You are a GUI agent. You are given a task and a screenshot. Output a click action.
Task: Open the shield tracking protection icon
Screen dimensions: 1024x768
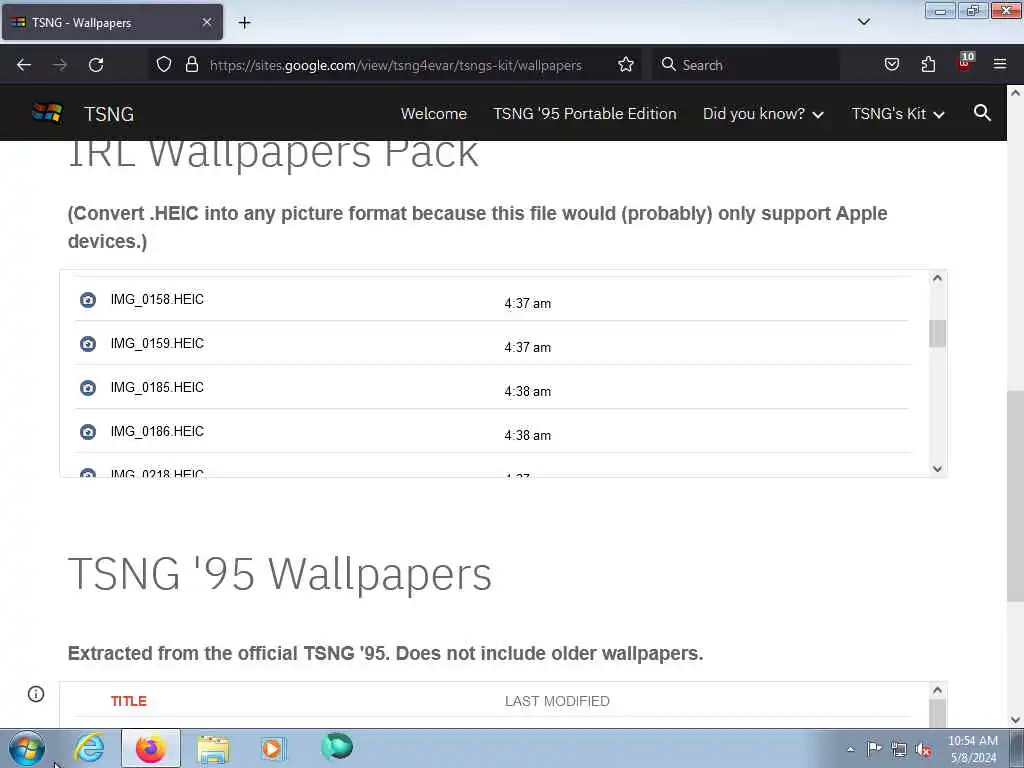pyautogui.click(x=164, y=64)
